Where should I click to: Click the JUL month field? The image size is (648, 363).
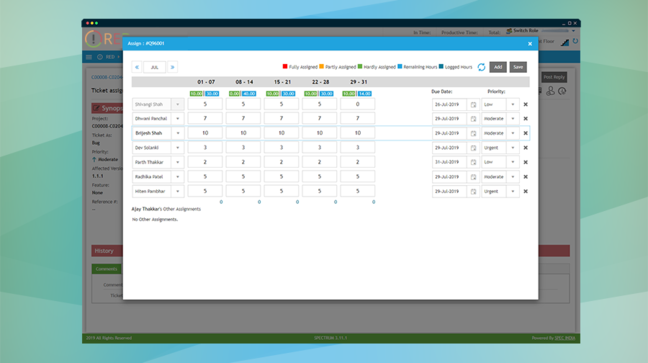coord(155,67)
